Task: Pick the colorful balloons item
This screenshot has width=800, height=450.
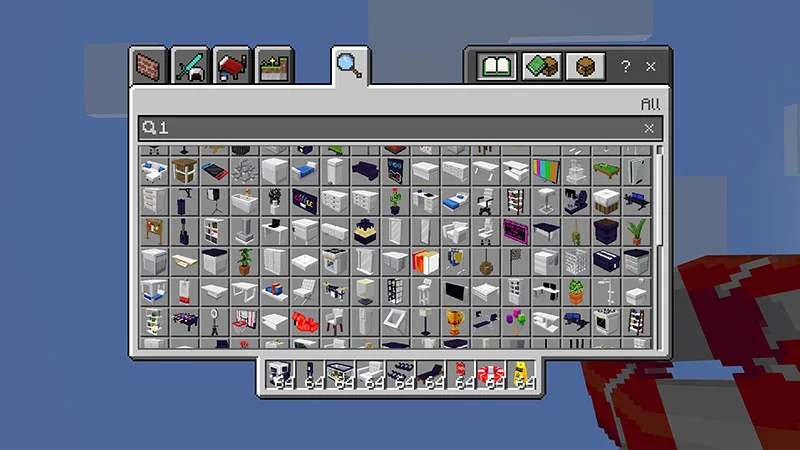Action: (516, 321)
